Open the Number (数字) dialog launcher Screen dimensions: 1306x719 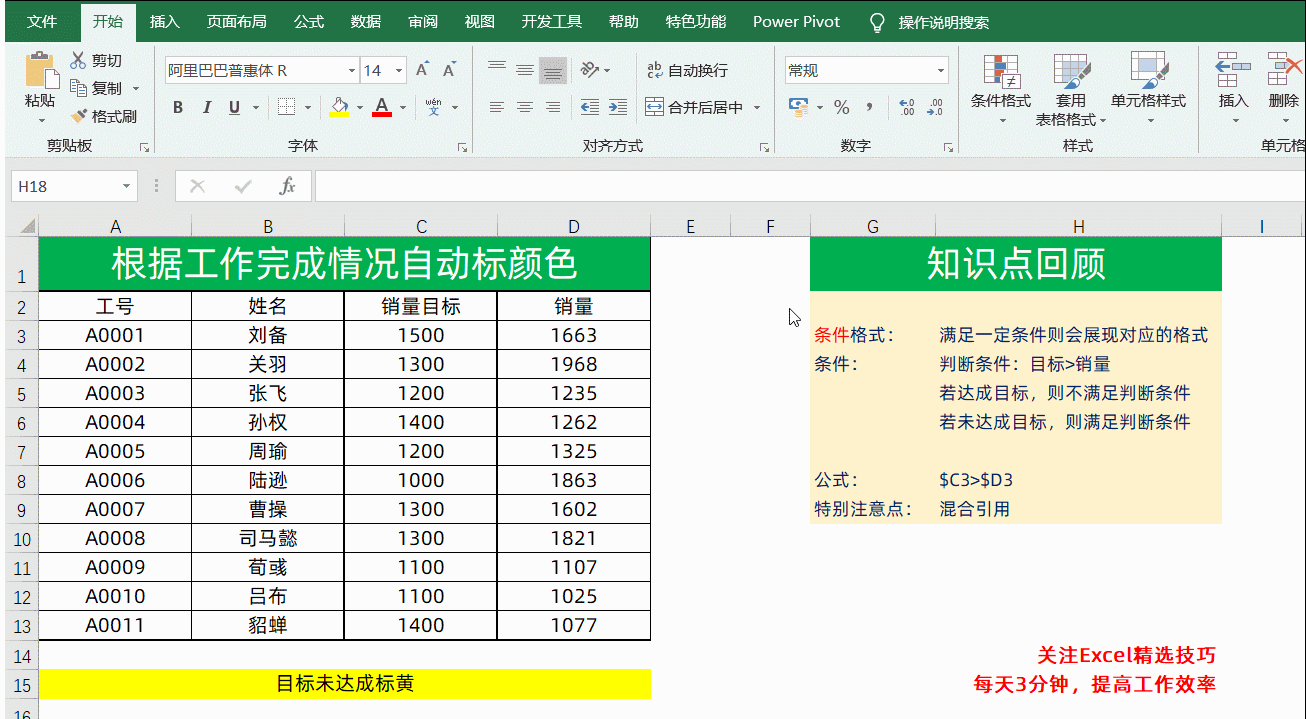click(x=948, y=147)
